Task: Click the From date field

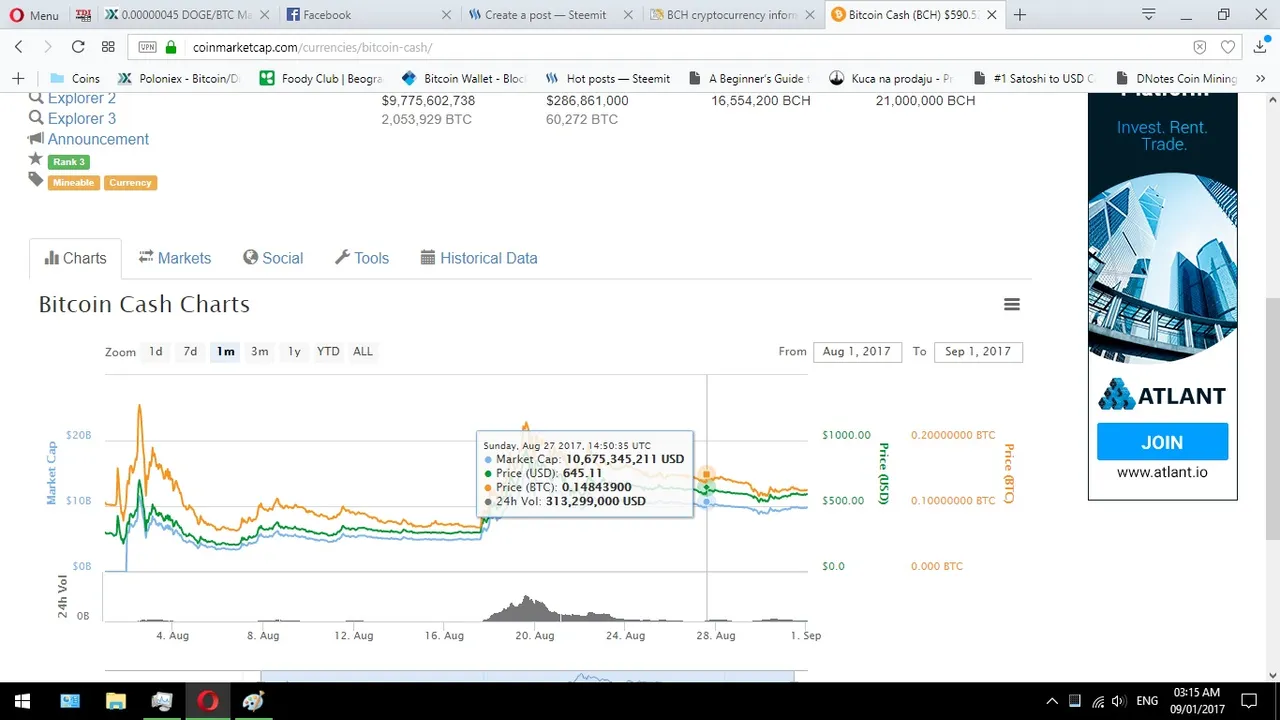Action: [857, 352]
